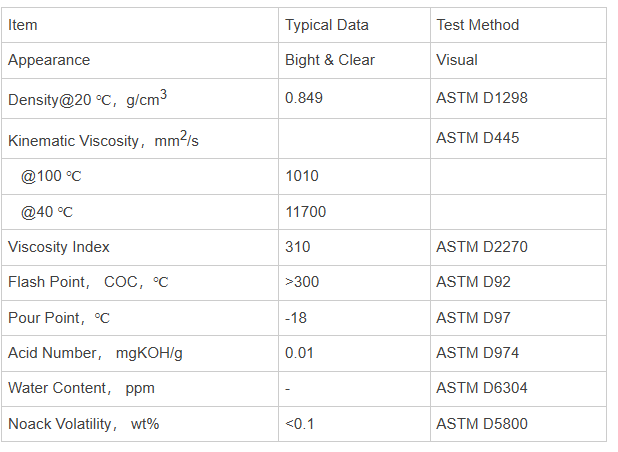Click the 'ASTM D92' cell
This screenshot has height=452, width=618.
tap(518, 283)
